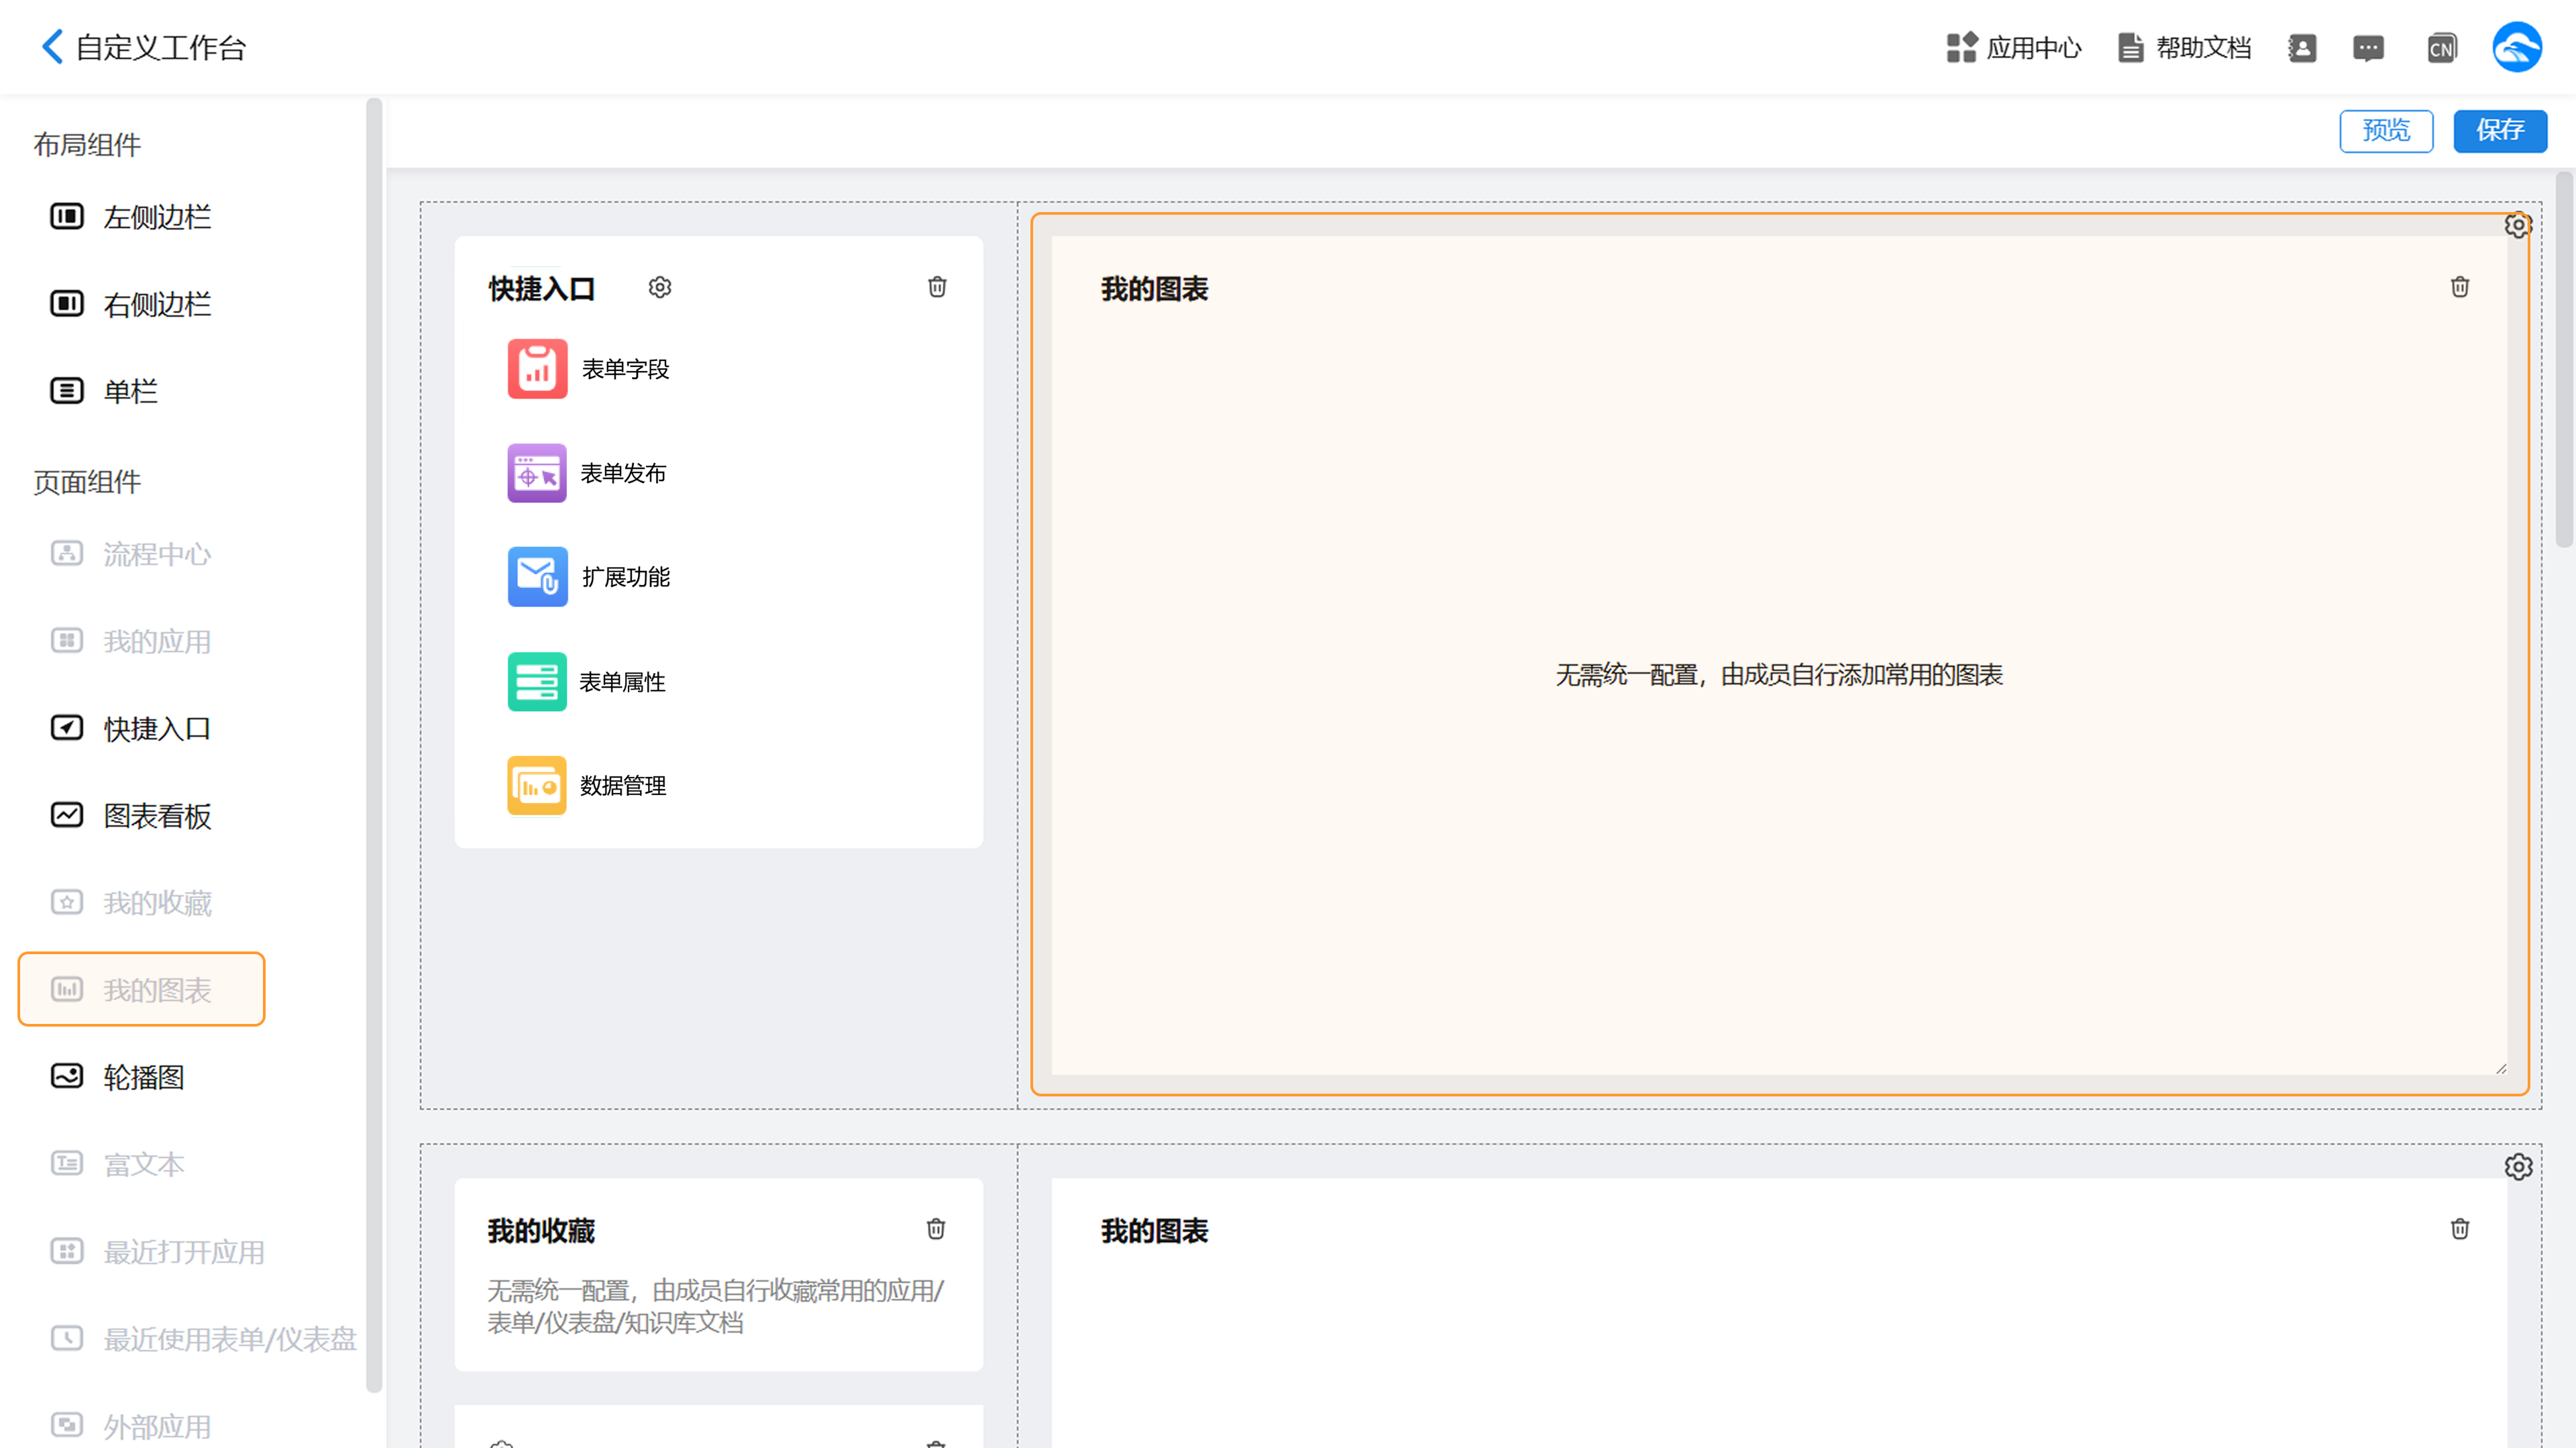Delete the top 我的图表 card

[2460, 287]
